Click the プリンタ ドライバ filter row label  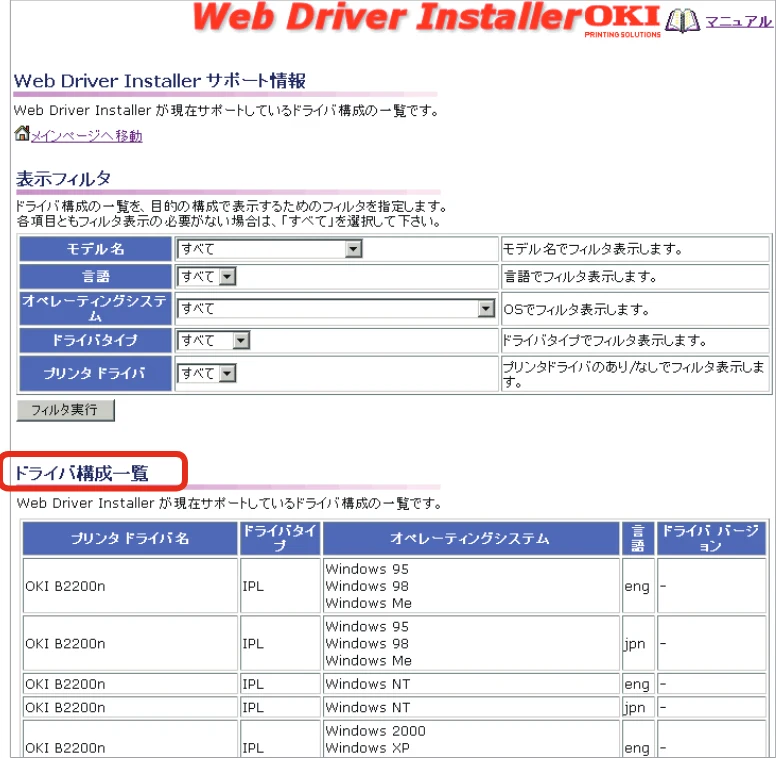pos(96,374)
